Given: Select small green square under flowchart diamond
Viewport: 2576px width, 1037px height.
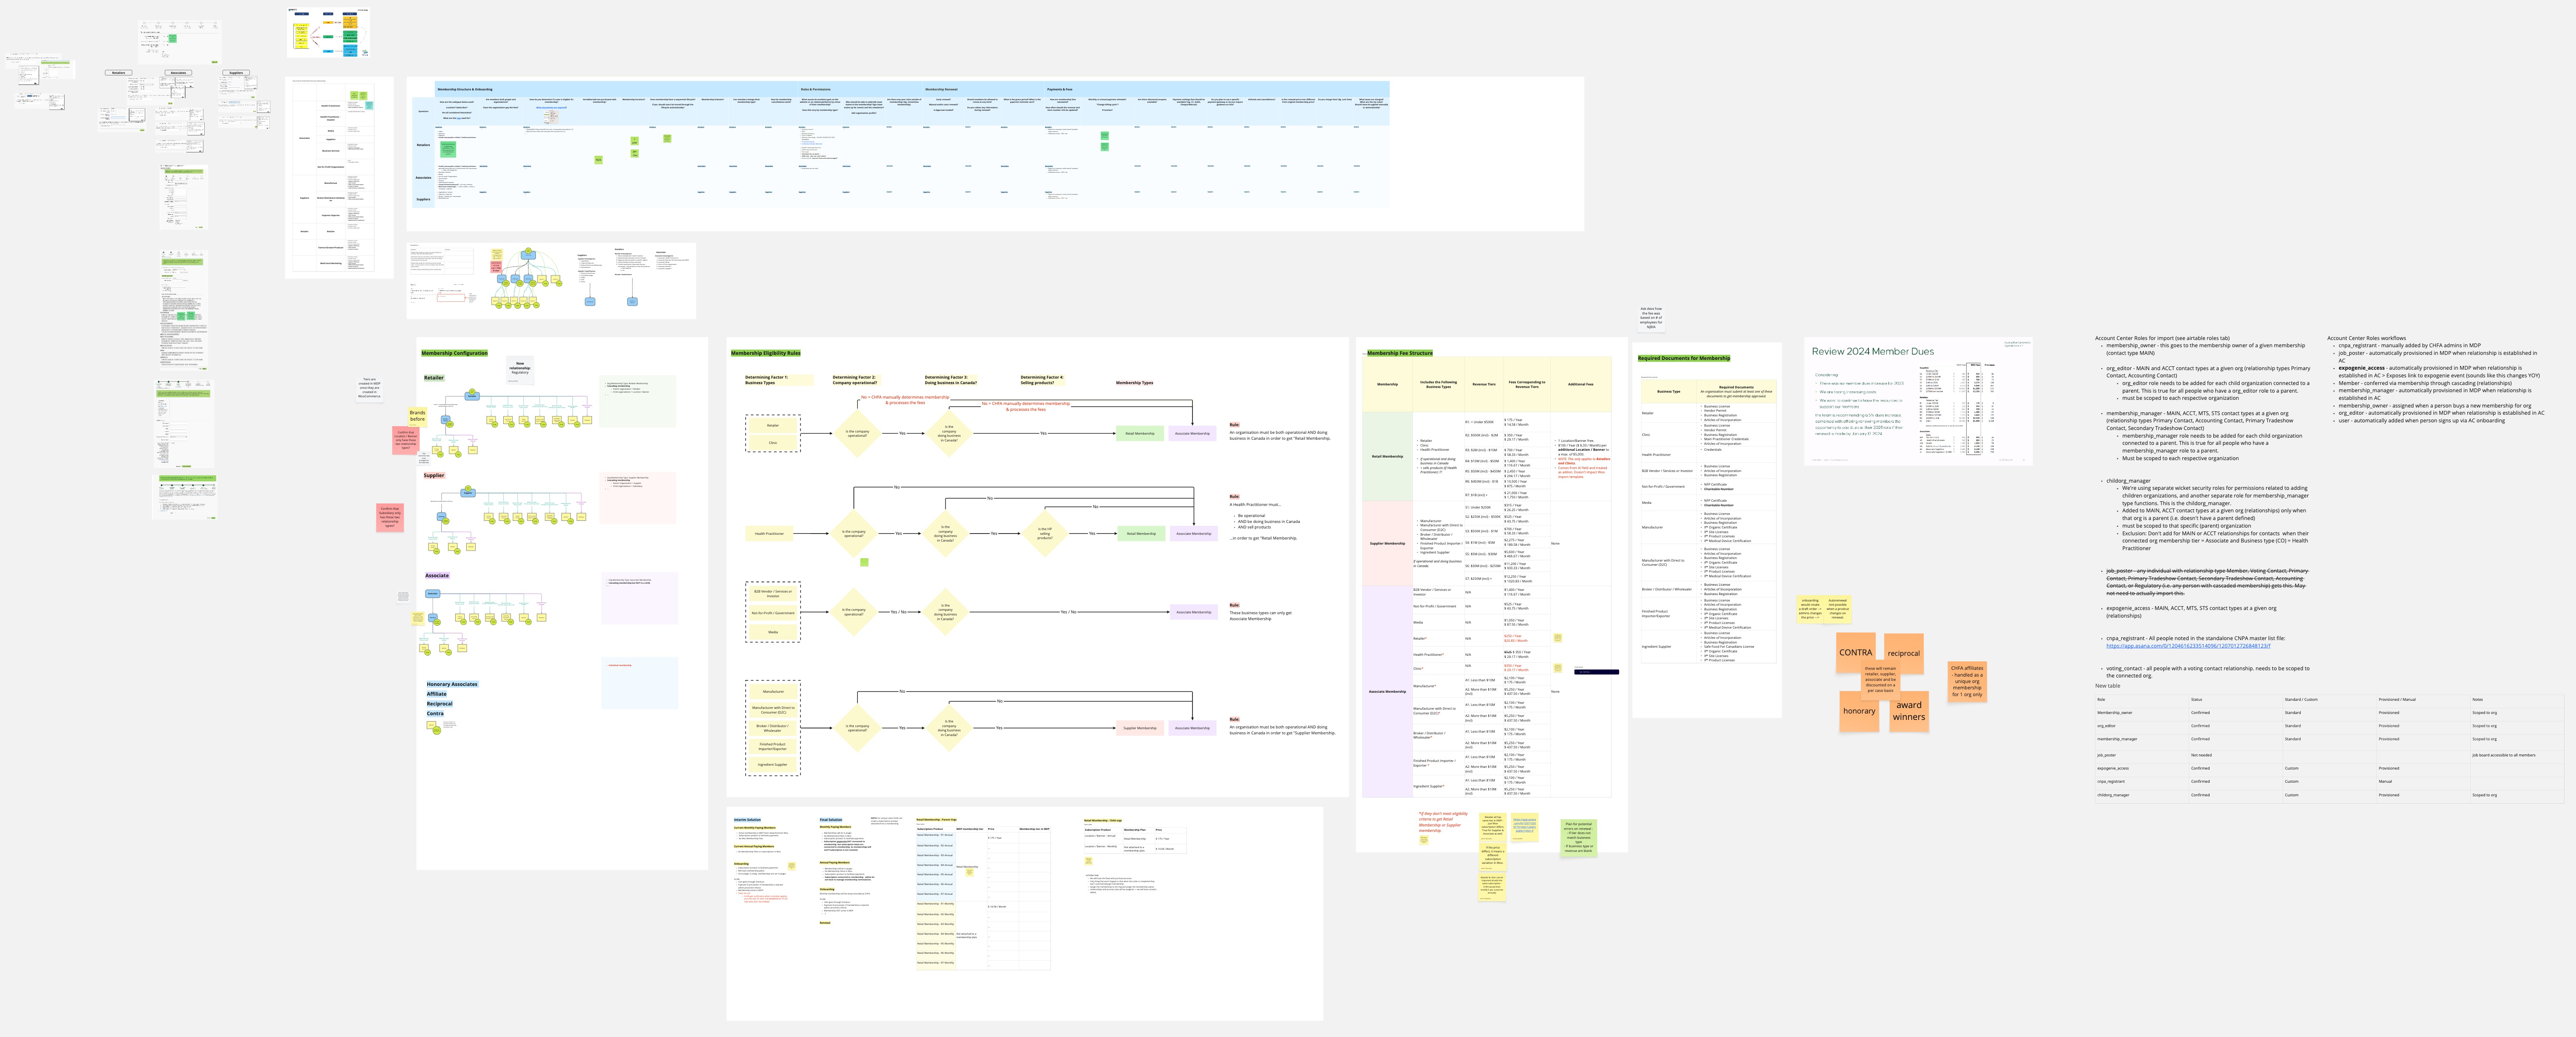Looking at the screenshot, I should click(864, 562).
